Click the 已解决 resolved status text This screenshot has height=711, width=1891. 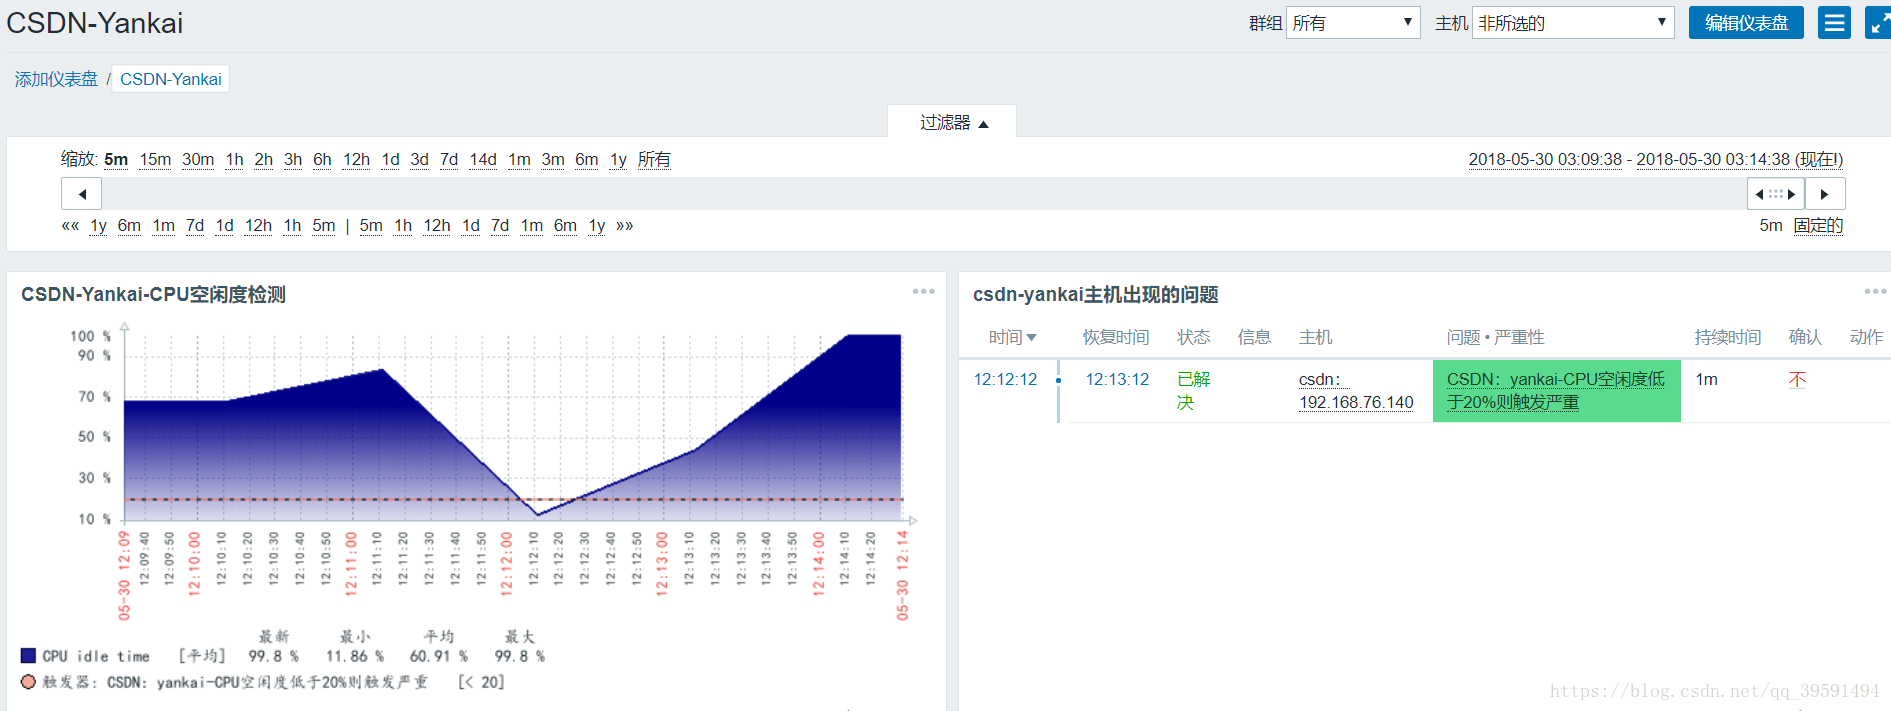point(1194,391)
